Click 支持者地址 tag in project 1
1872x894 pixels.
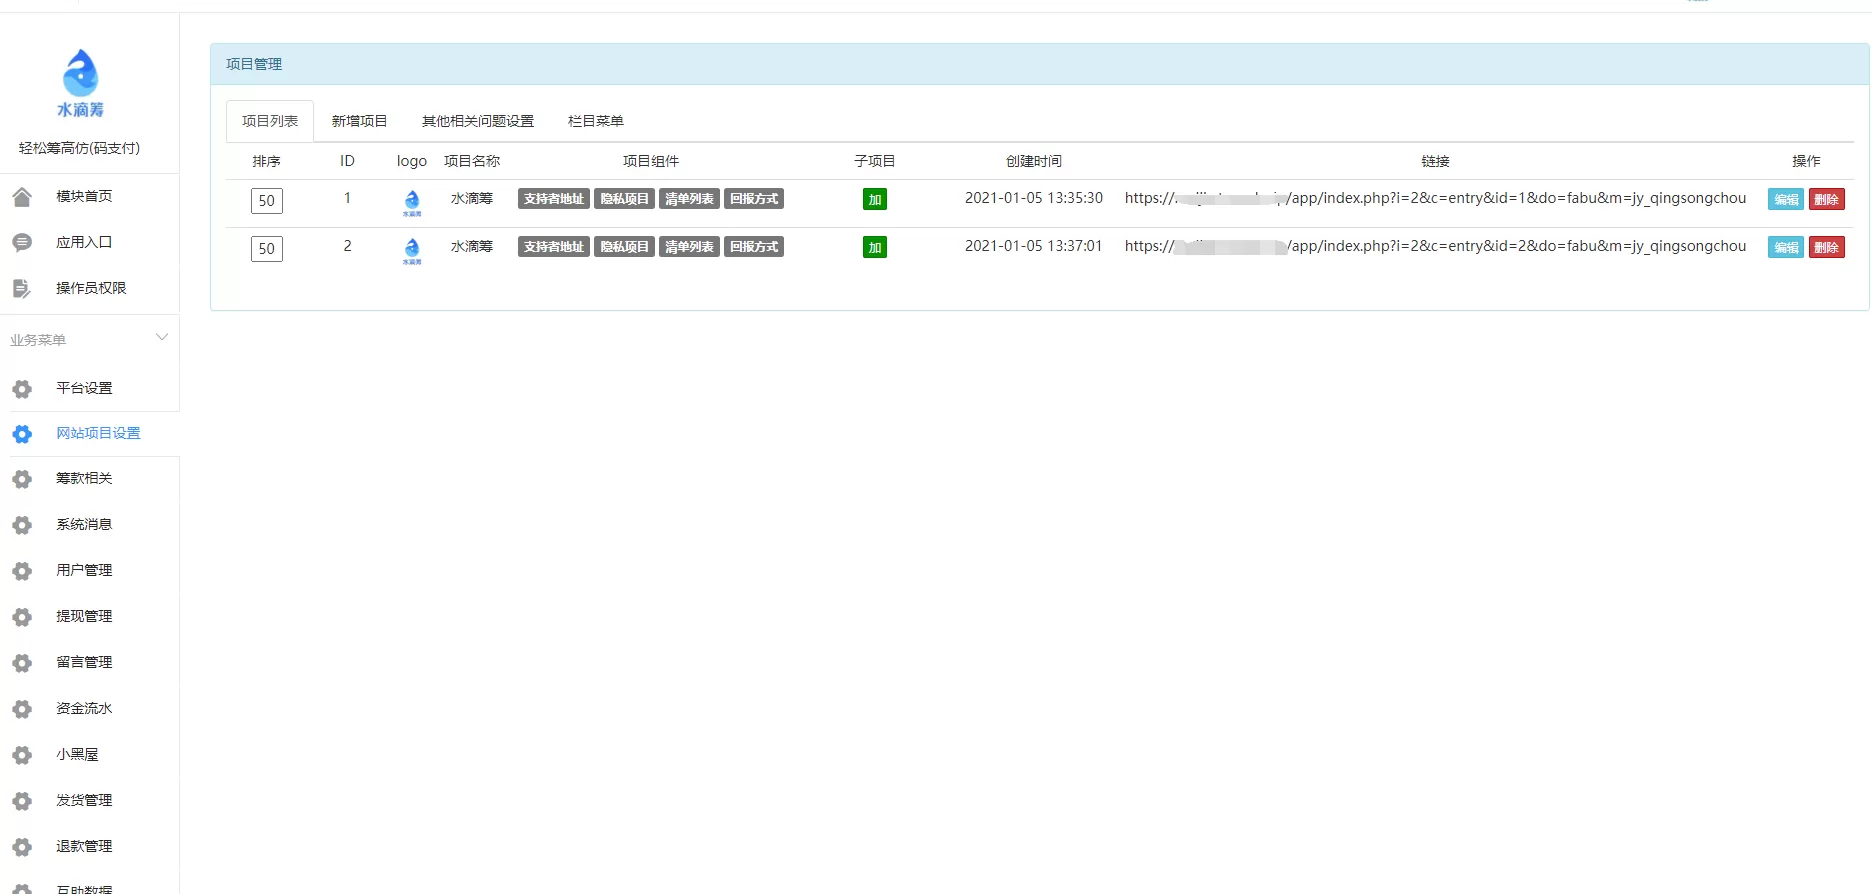click(553, 199)
